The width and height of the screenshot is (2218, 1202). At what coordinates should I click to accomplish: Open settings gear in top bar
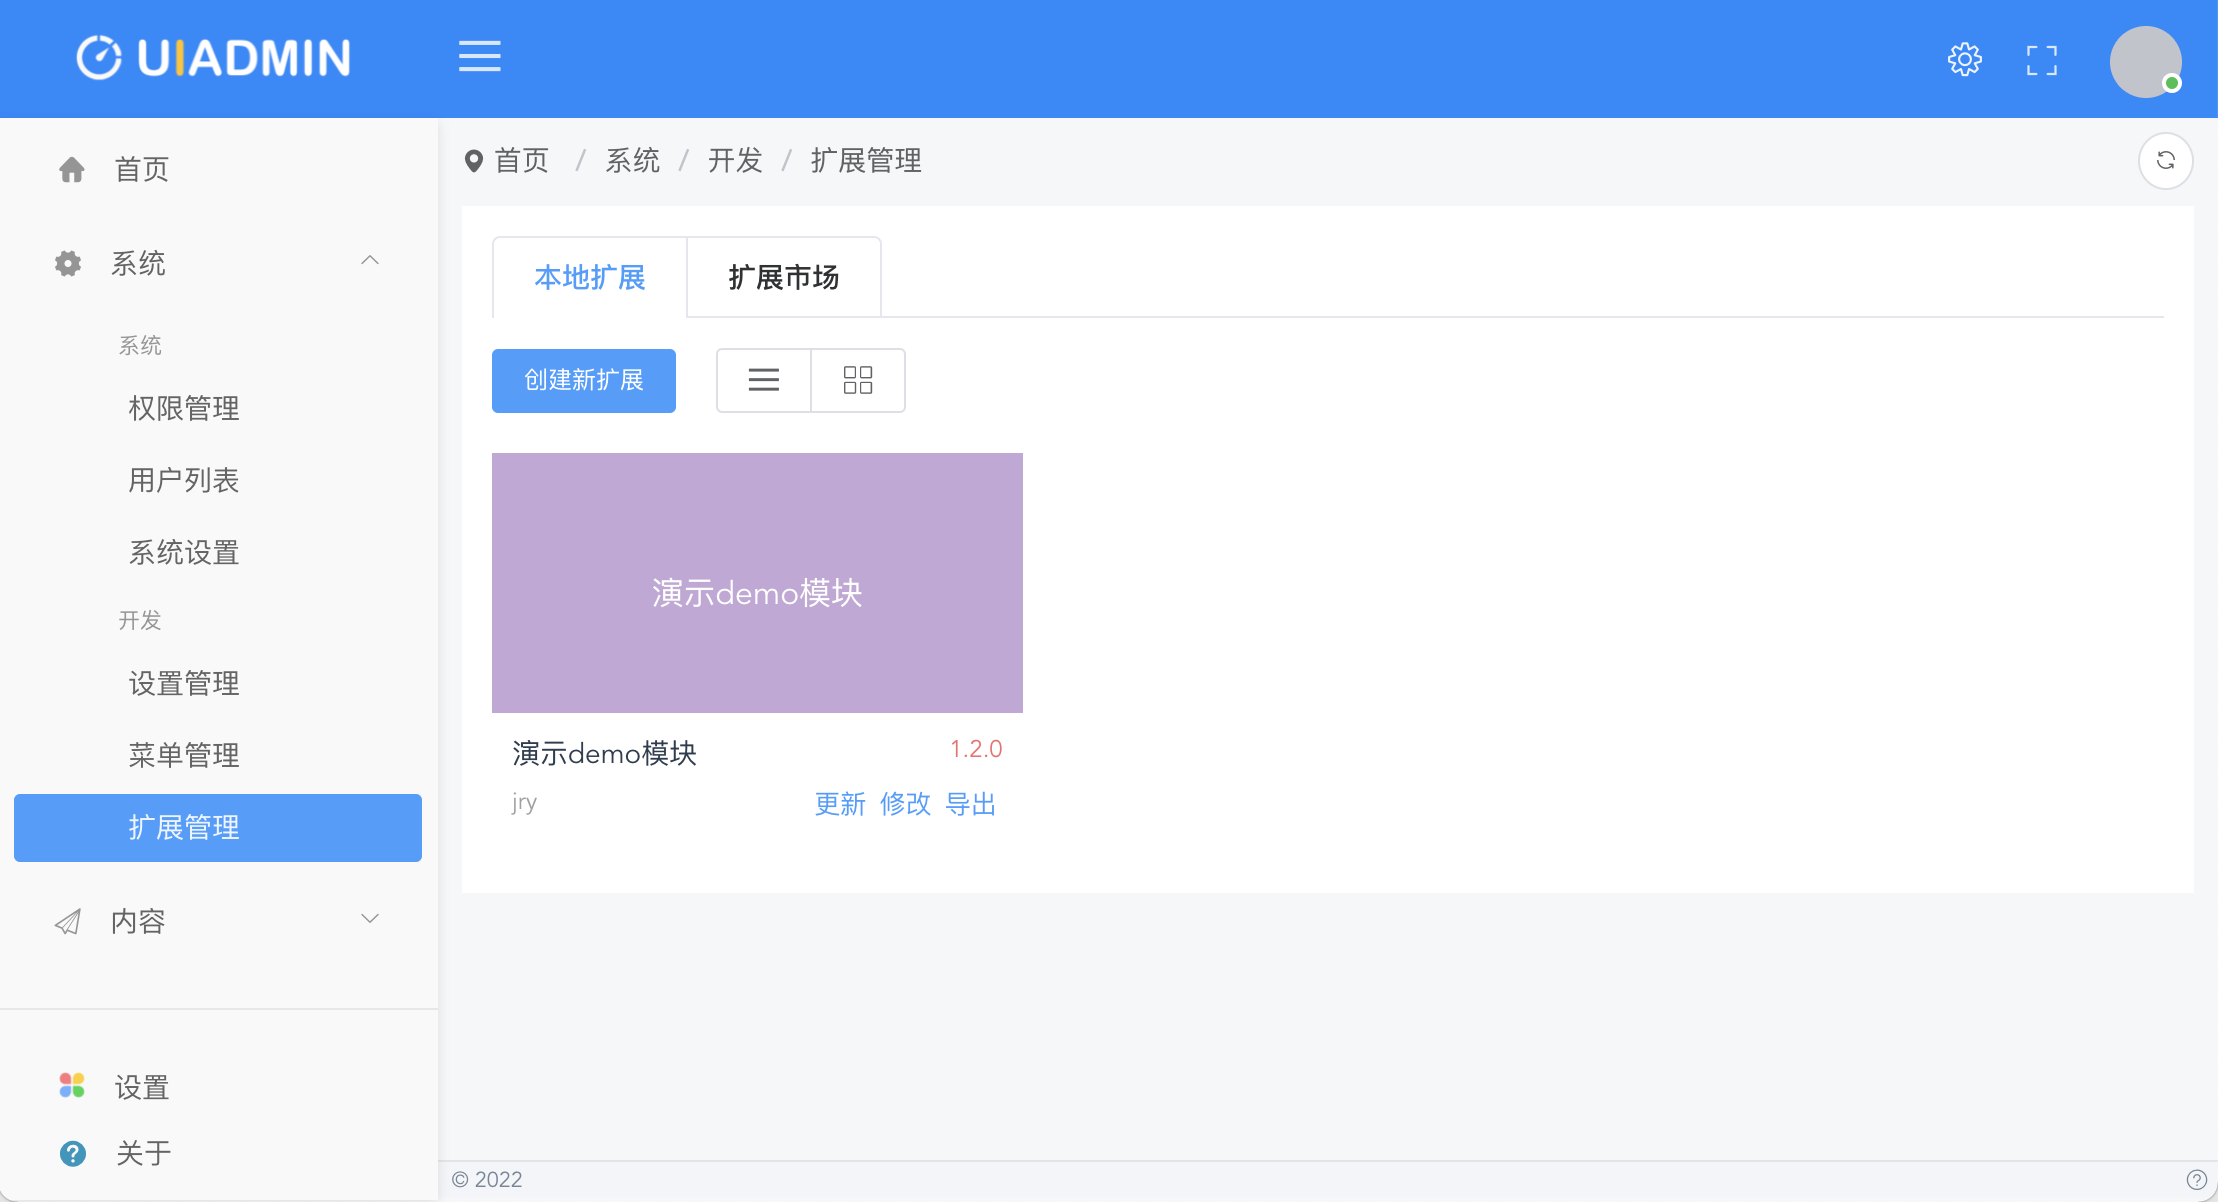tap(1964, 60)
